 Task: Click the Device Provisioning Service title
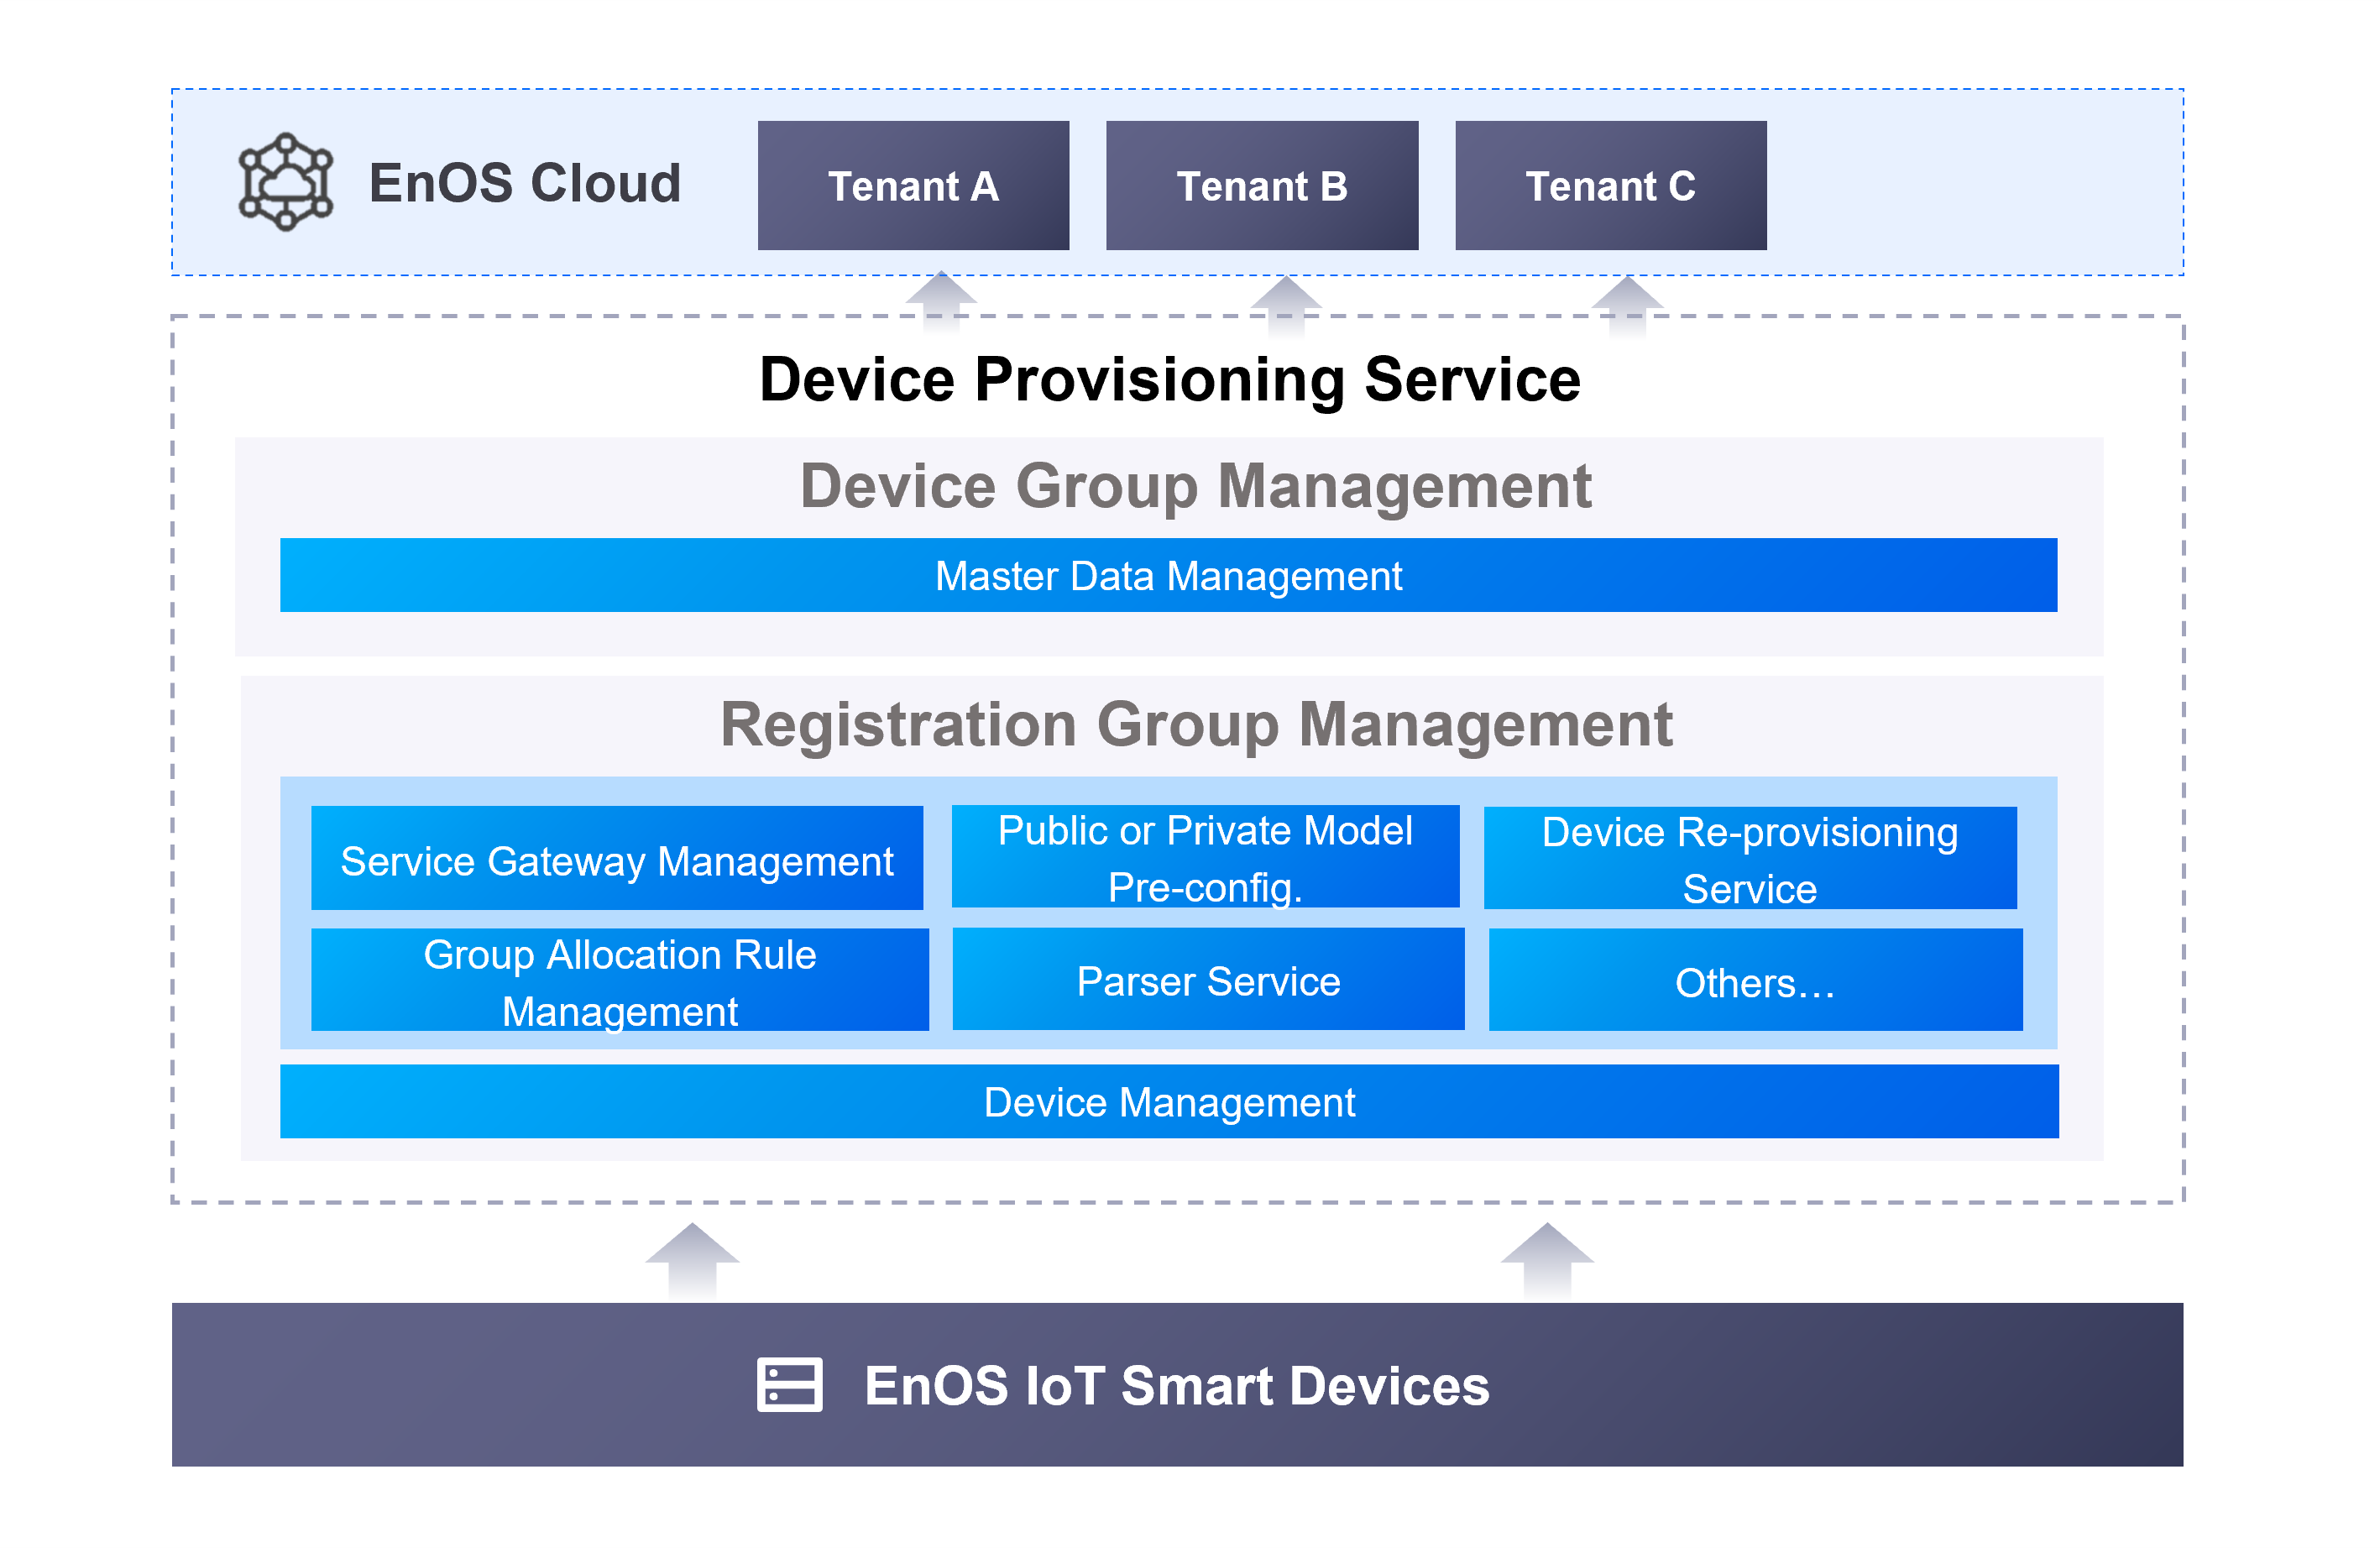(x=1170, y=380)
